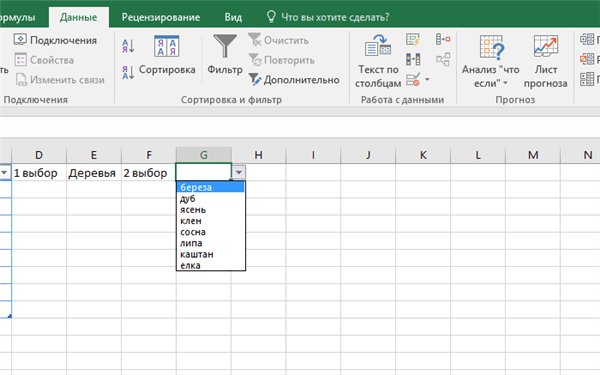600x375 pixels.
Task: Expand the Data Validation dropdown arrow
Action: point(427,80)
